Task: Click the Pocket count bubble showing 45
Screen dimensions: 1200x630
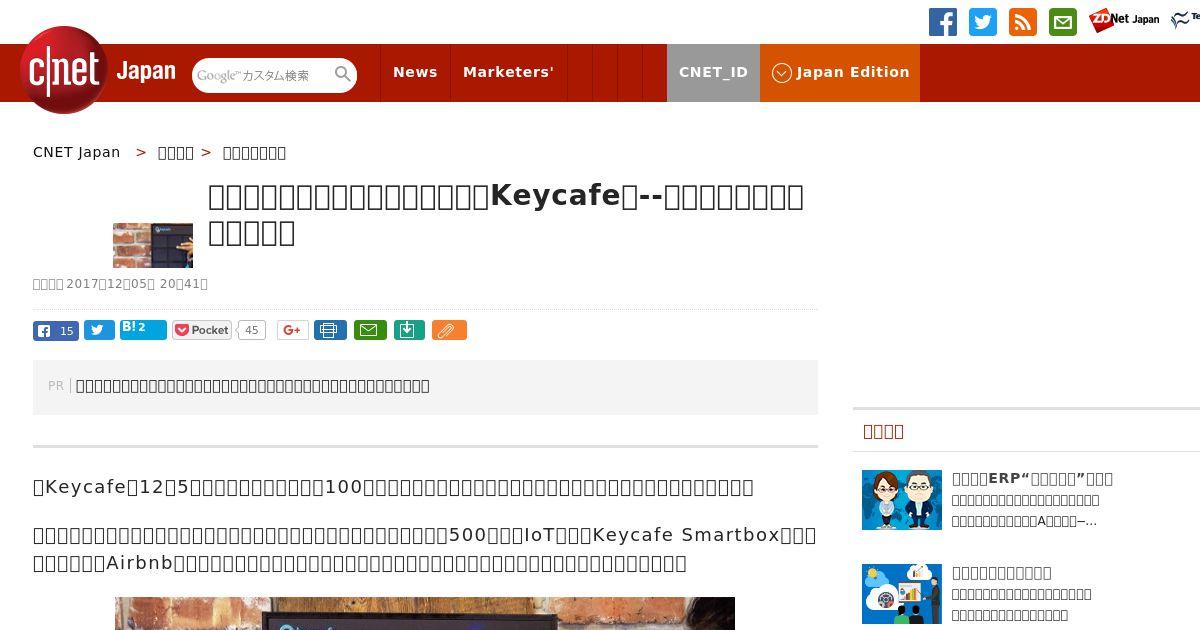Action: pos(252,330)
